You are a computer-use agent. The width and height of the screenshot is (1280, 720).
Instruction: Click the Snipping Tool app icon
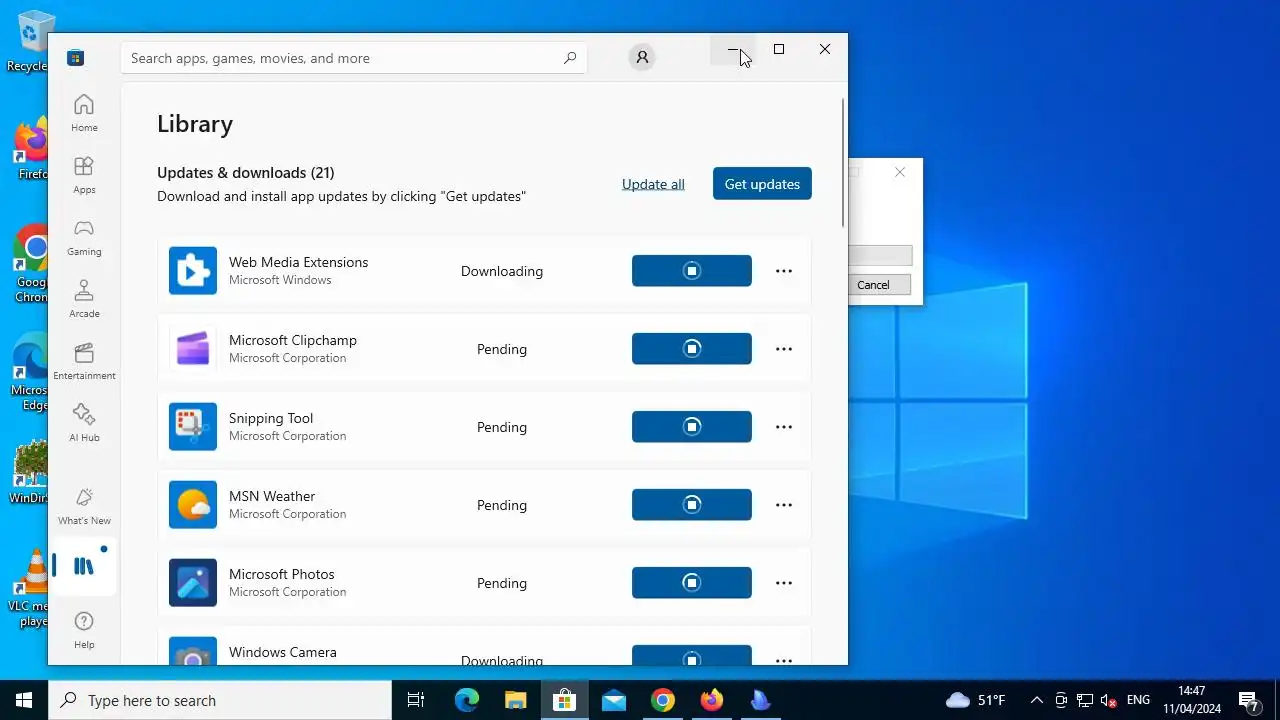193,427
